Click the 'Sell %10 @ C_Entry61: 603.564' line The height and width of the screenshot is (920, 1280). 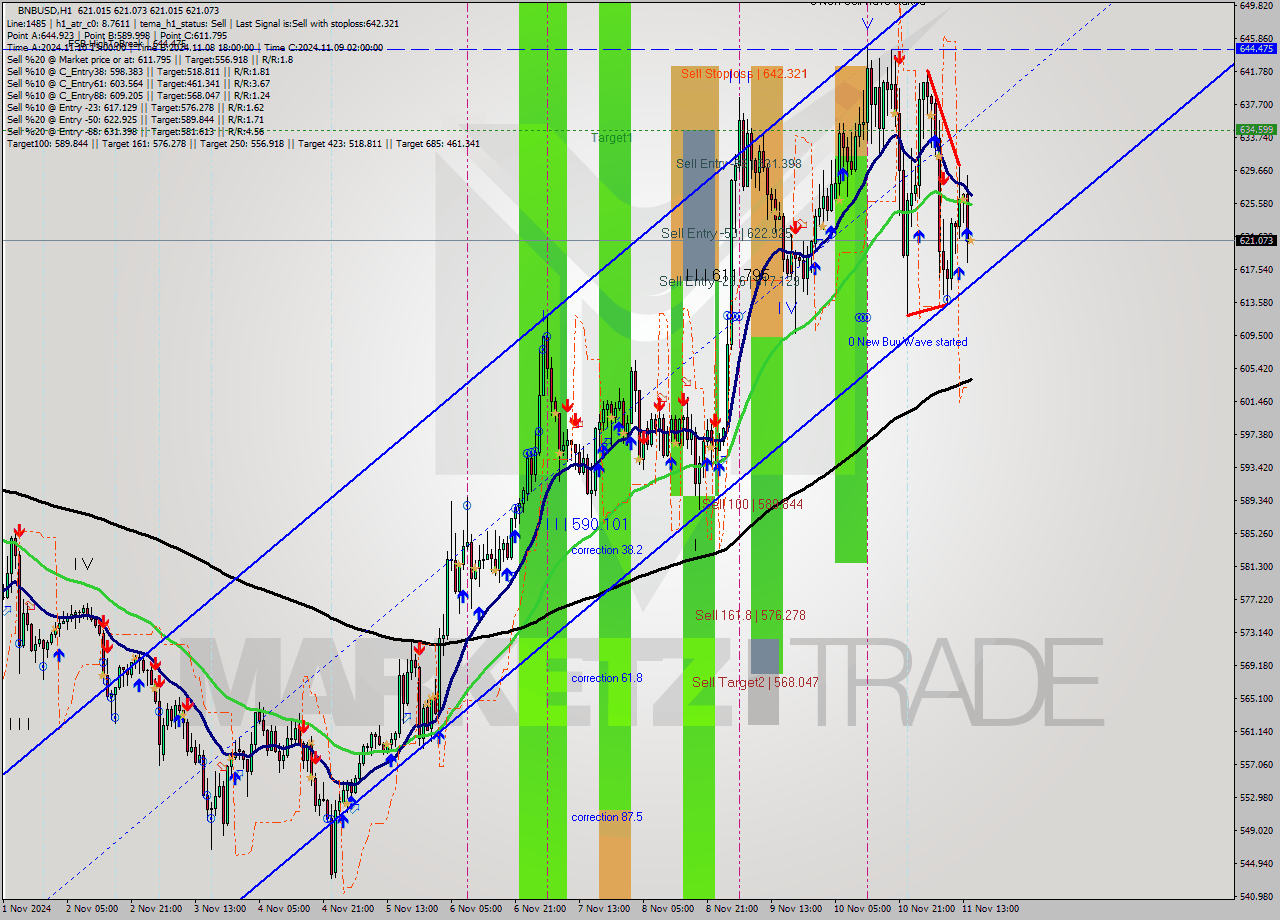pos(138,83)
